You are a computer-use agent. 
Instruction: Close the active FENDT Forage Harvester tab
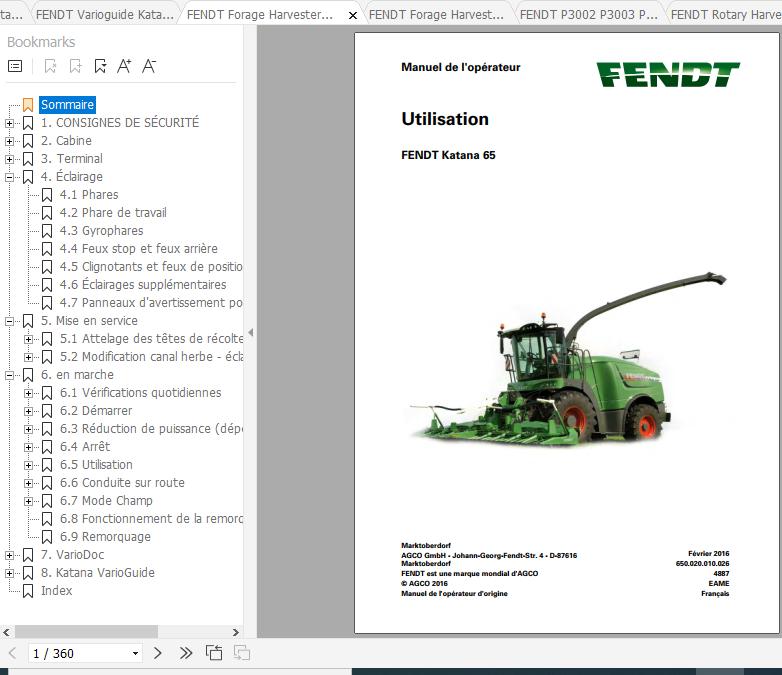(x=353, y=15)
